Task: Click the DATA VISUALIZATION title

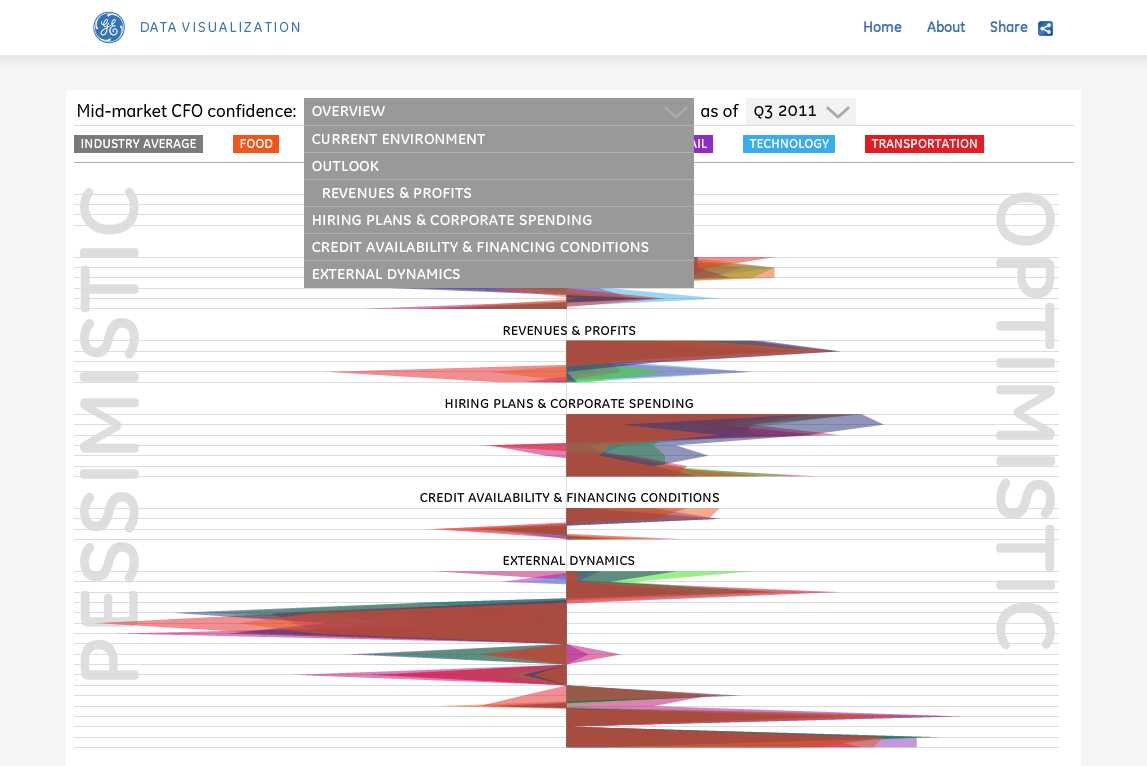Action: pos(220,28)
